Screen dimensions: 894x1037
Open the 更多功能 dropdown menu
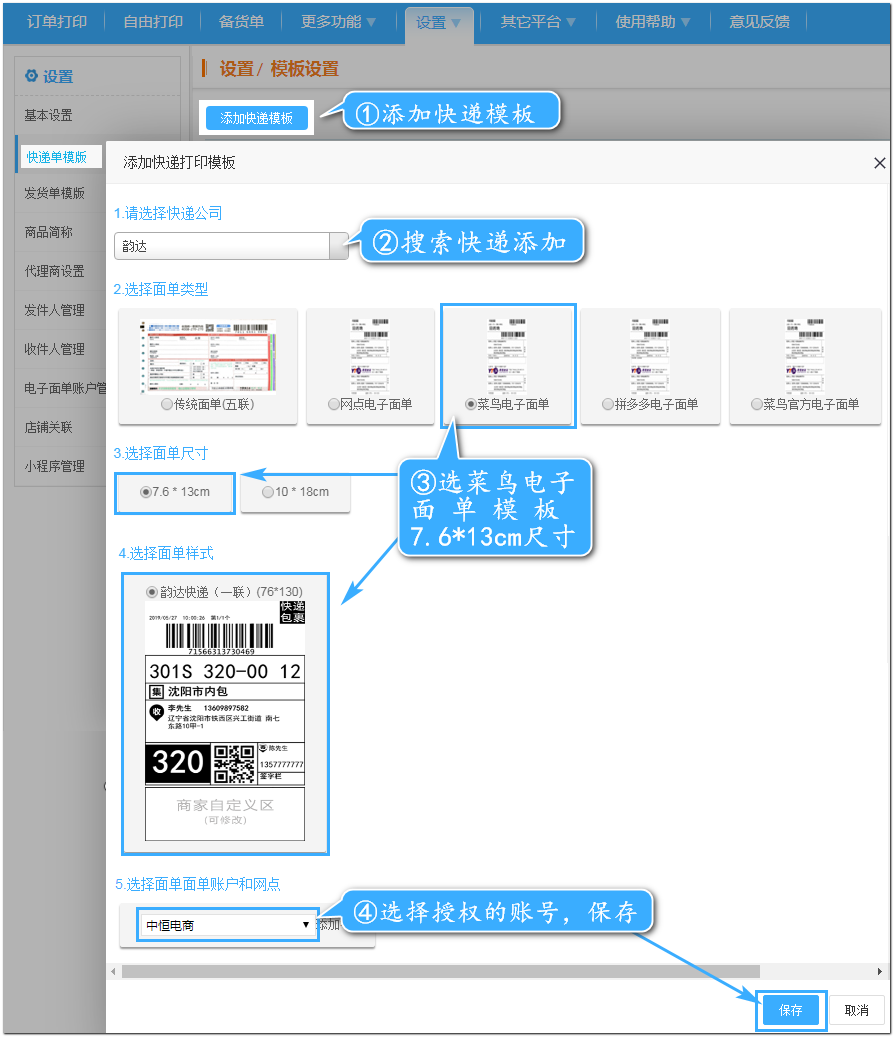(339, 22)
